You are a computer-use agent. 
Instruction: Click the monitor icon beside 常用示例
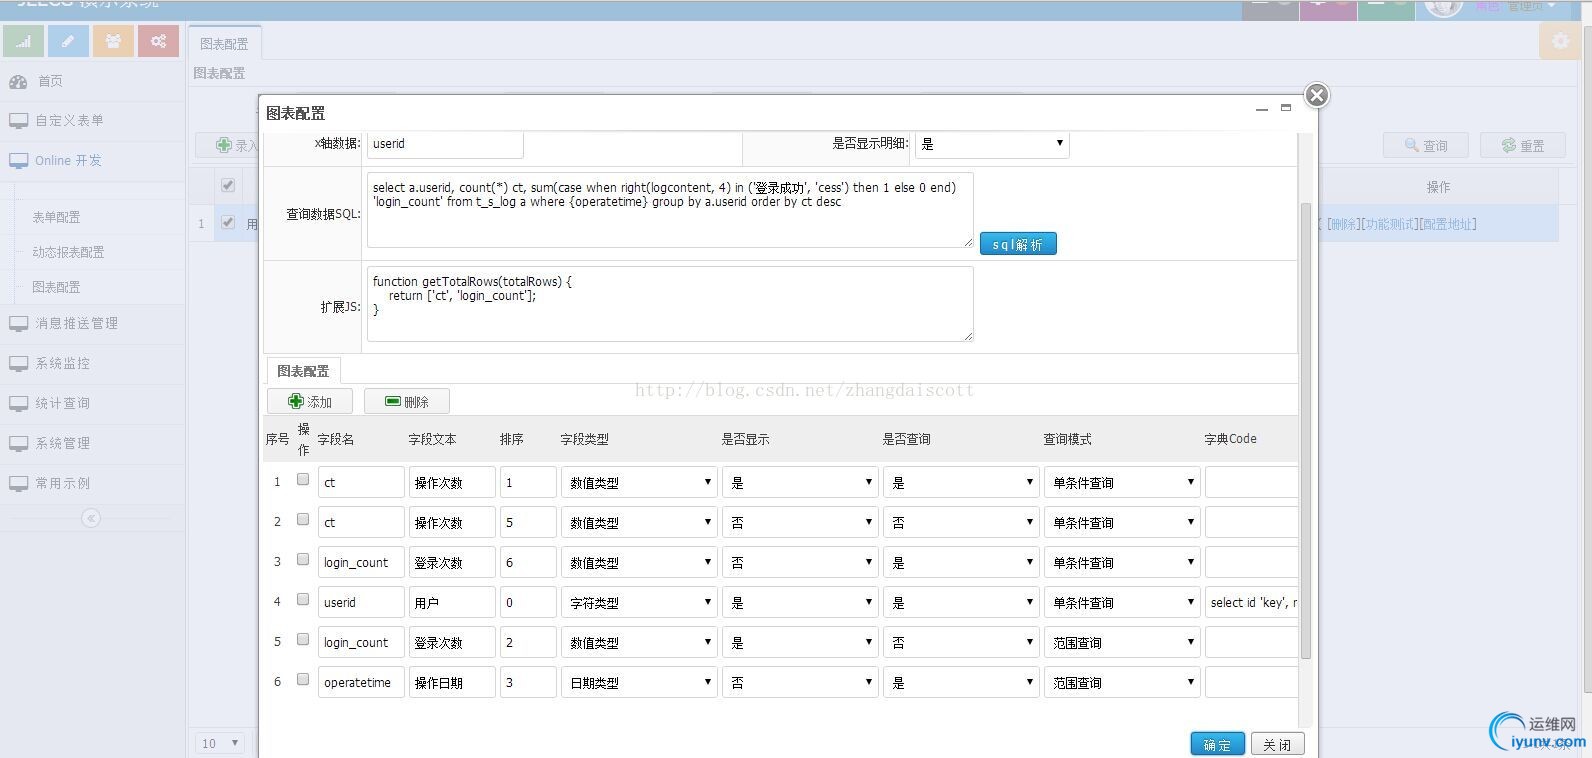pos(18,483)
